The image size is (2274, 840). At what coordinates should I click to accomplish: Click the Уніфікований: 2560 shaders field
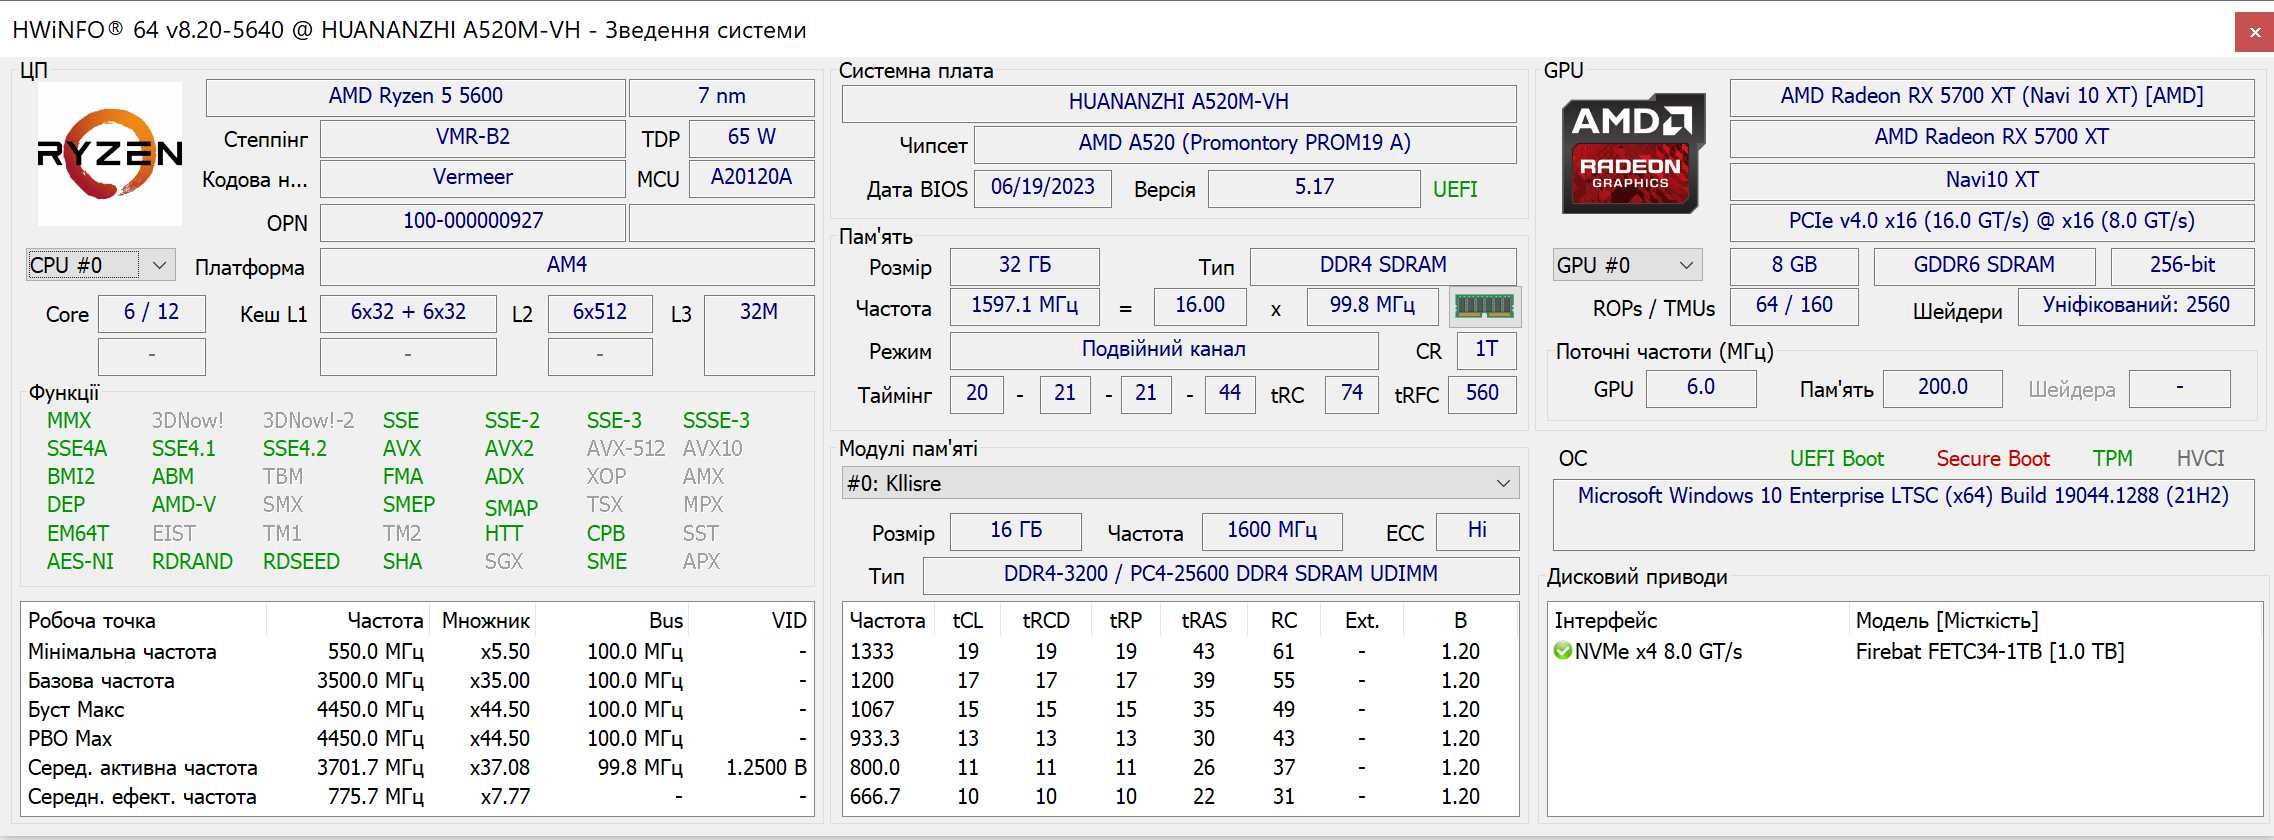(2136, 306)
